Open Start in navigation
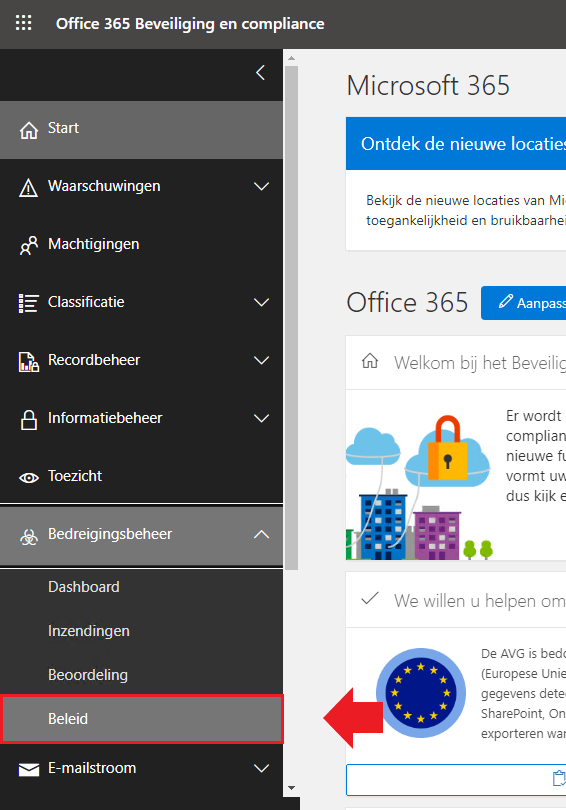This screenshot has width=566, height=810. coord(142,130)
